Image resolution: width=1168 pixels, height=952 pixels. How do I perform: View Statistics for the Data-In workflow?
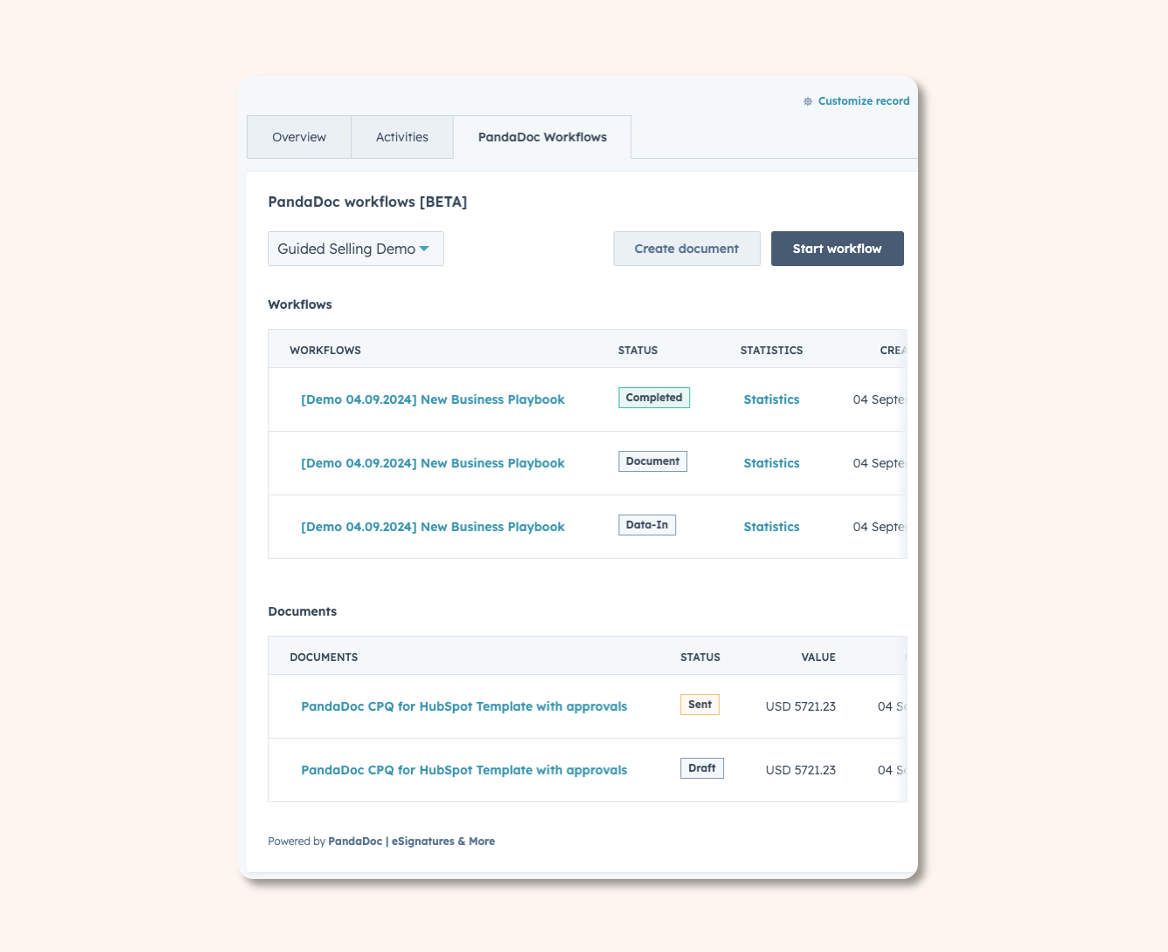(771, 526)
